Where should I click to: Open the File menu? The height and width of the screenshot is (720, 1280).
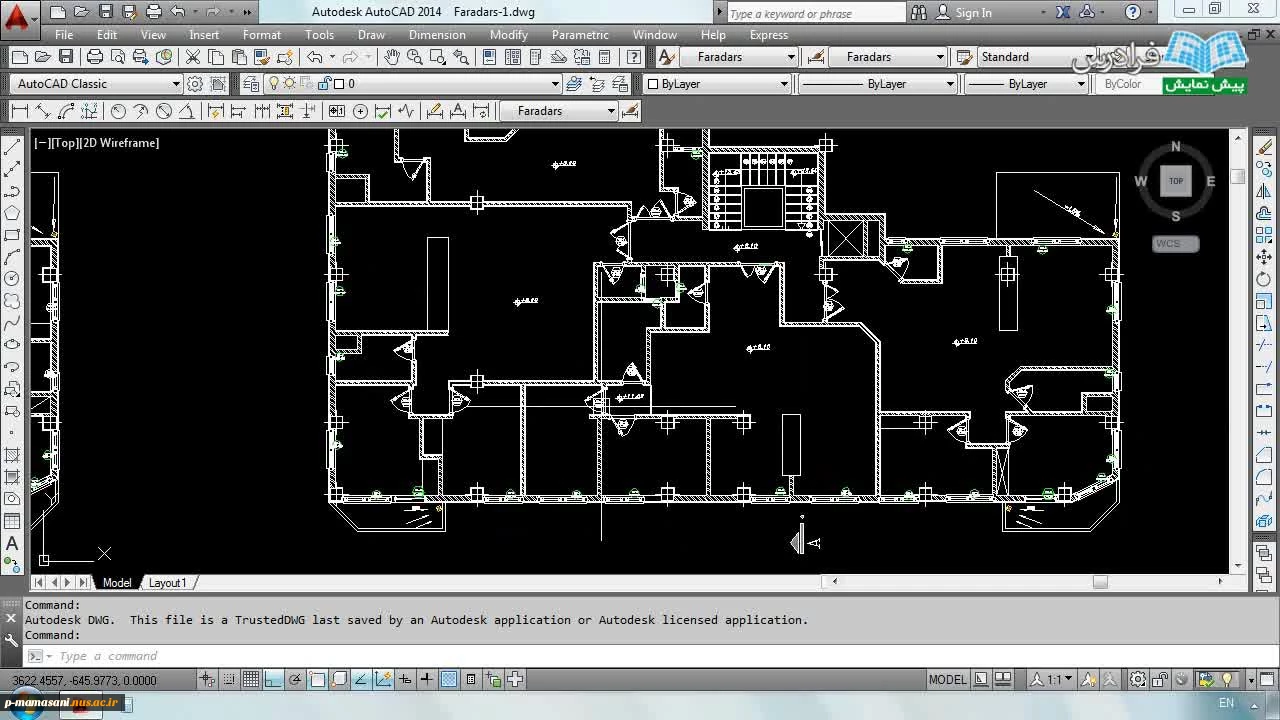64,34
